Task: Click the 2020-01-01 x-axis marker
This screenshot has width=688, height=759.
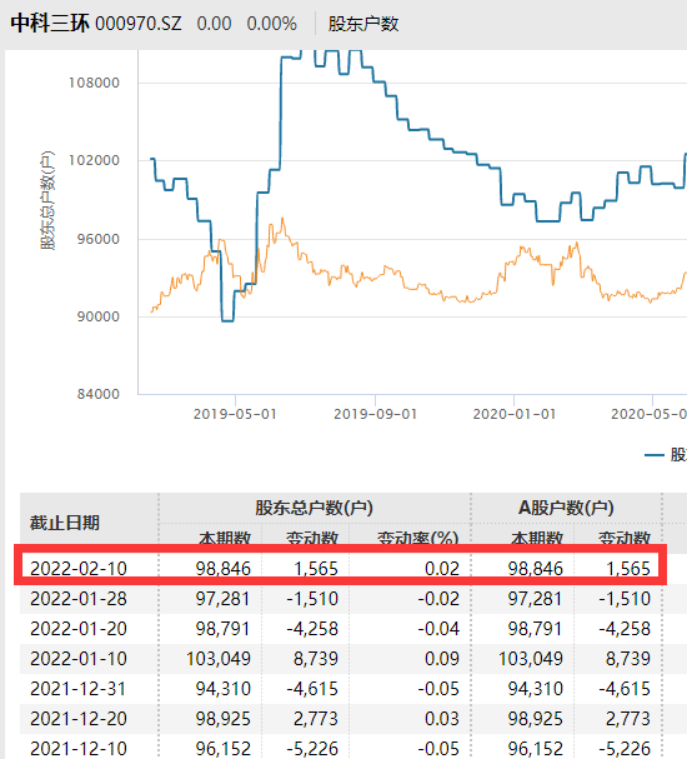Action: point(513,412)
